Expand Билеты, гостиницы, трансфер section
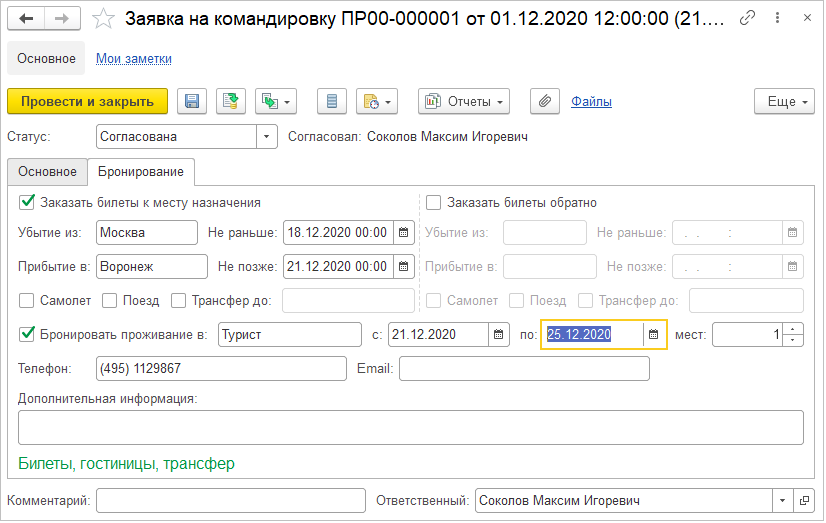Screen dimensions: 826x523 126,463
